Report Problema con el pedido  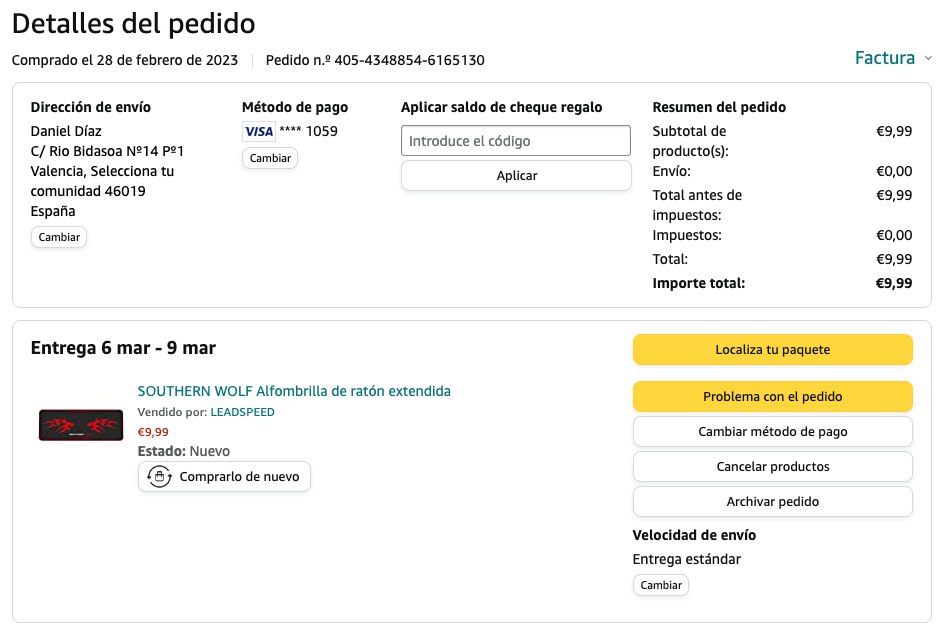772,397
